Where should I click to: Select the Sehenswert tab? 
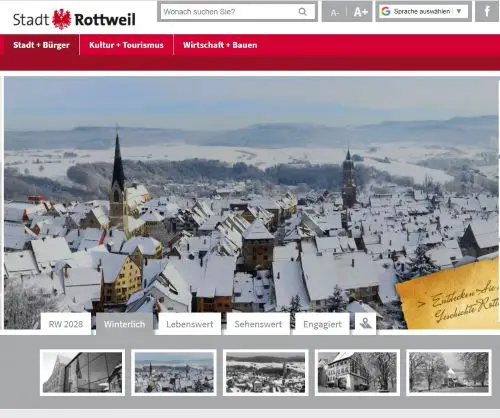[x=258, y=324]
